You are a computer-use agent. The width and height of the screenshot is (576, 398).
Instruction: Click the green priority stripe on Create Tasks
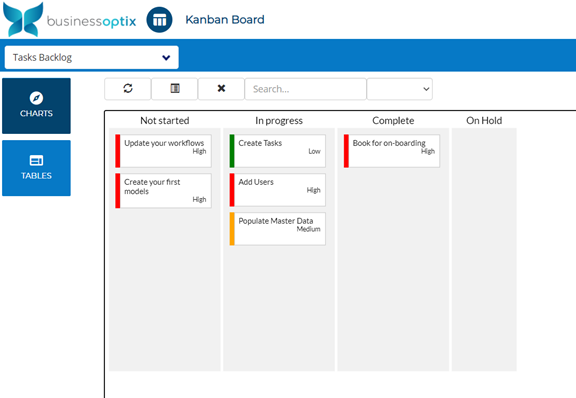232,151
